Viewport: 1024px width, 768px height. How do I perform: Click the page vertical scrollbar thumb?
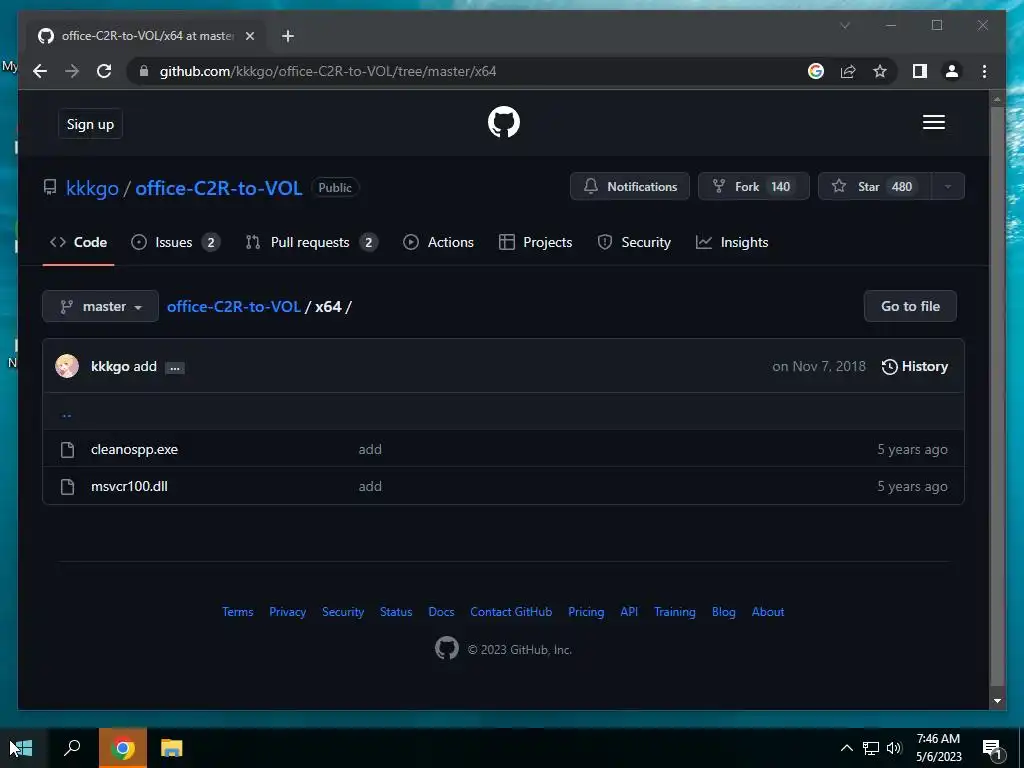[x=997, y=395]
